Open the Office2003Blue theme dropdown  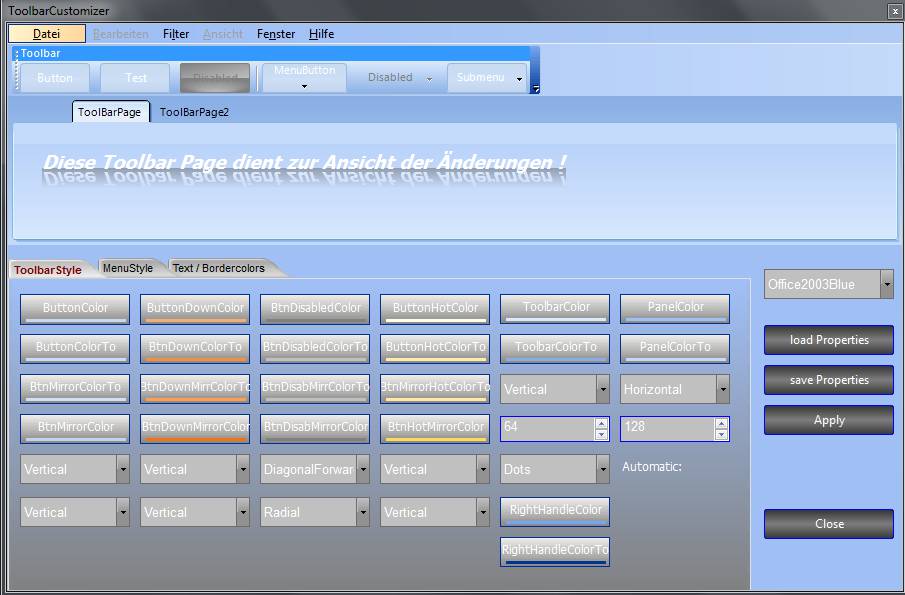(x=886, y=284)
